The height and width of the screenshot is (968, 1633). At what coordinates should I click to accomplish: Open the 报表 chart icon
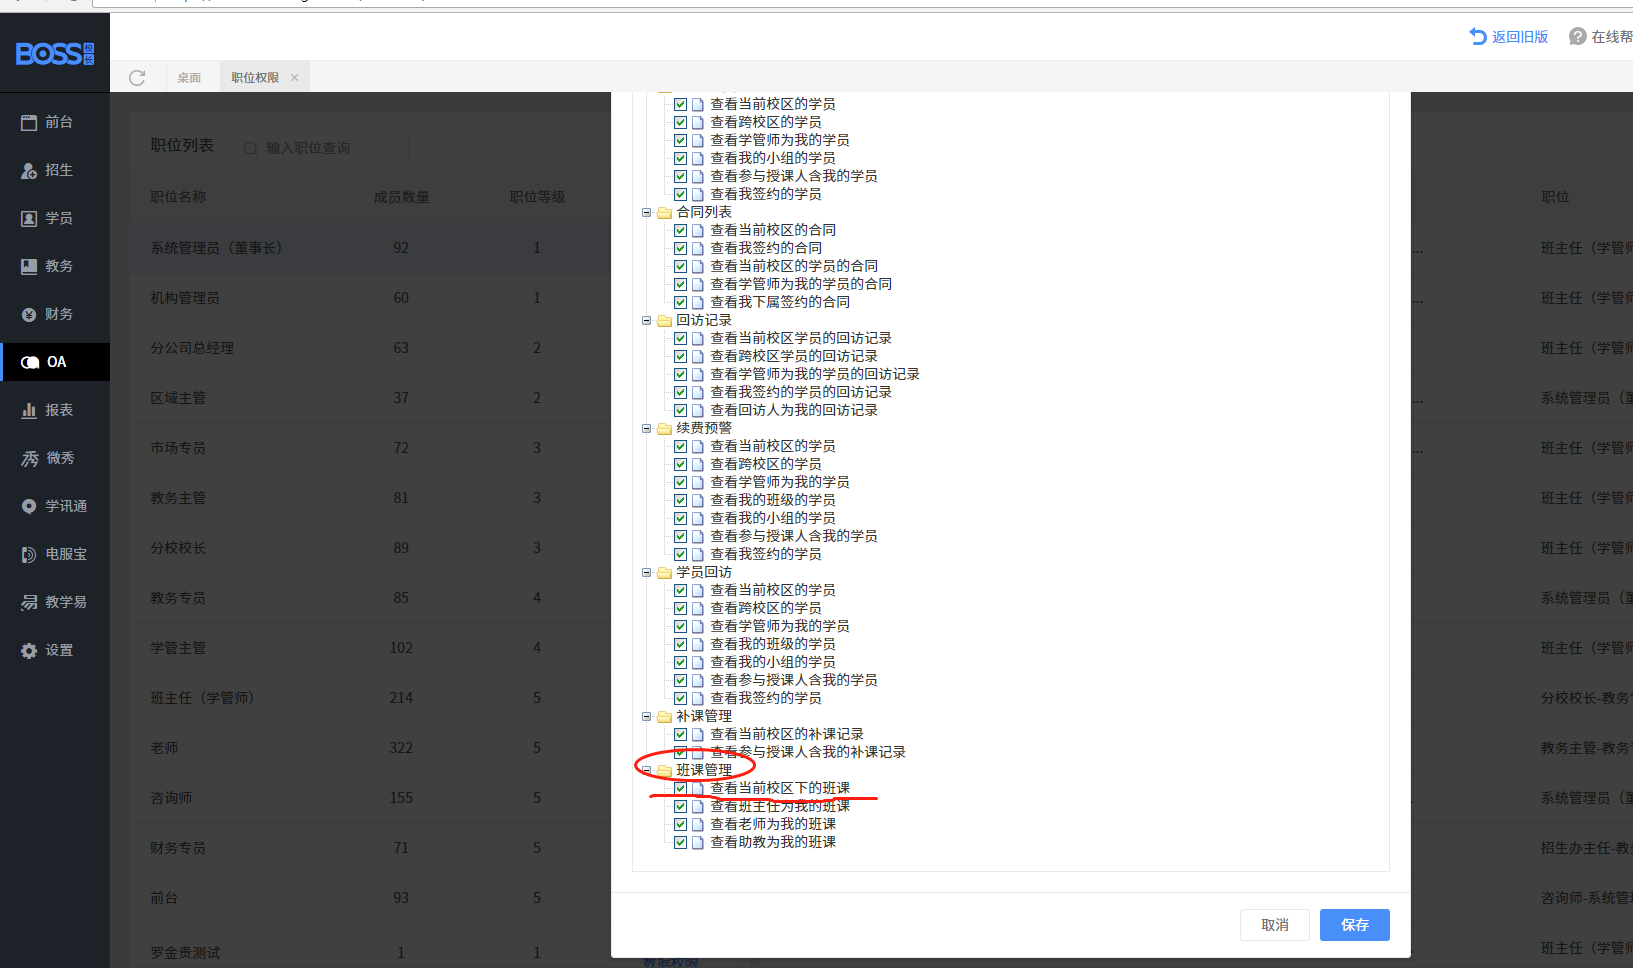[x=29, y=411]
